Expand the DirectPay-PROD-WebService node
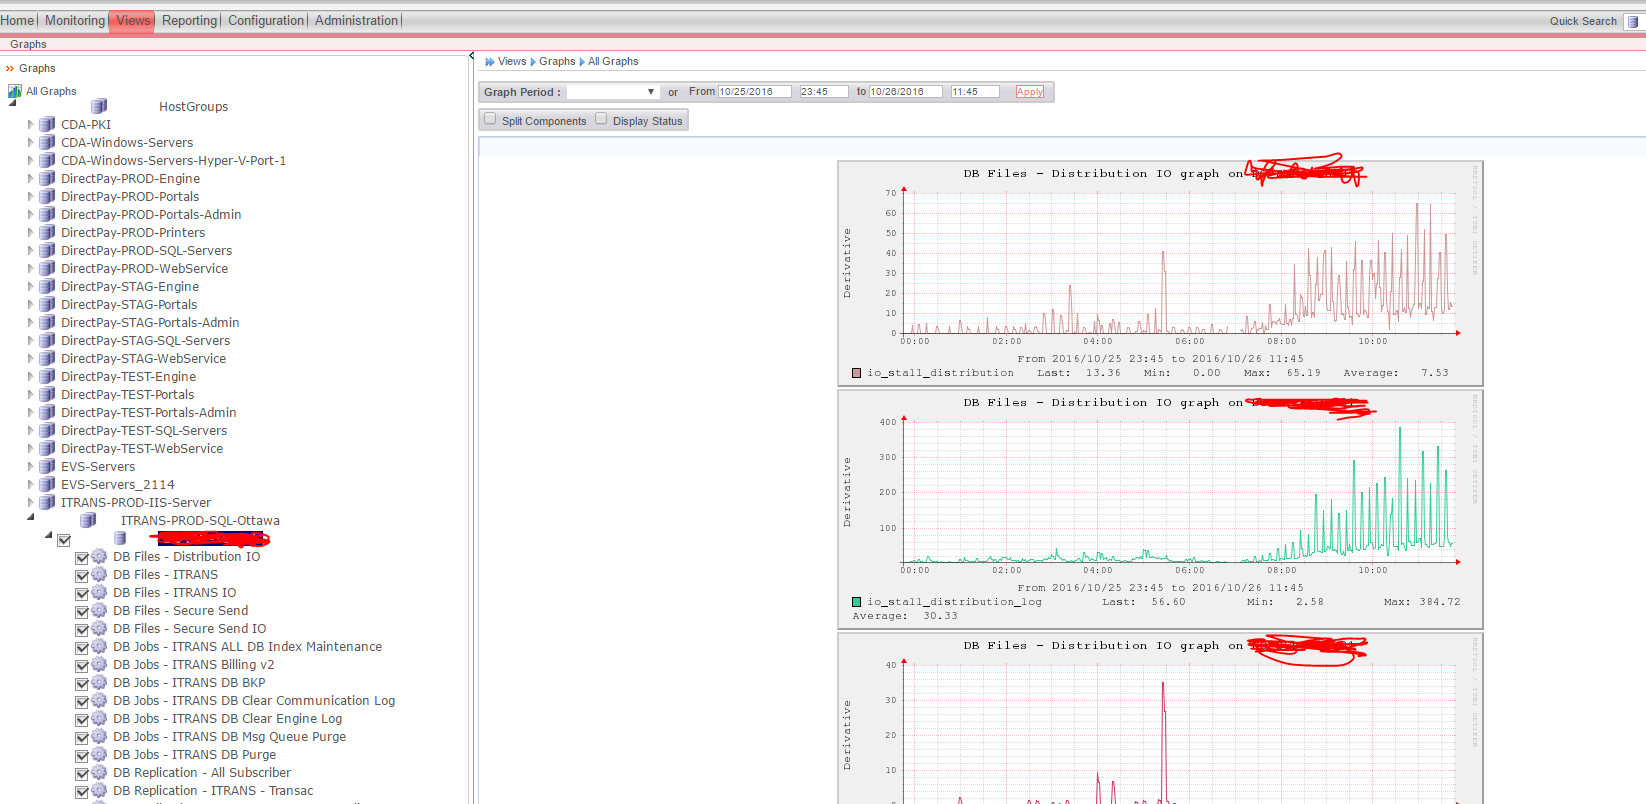 click(30, 269)
